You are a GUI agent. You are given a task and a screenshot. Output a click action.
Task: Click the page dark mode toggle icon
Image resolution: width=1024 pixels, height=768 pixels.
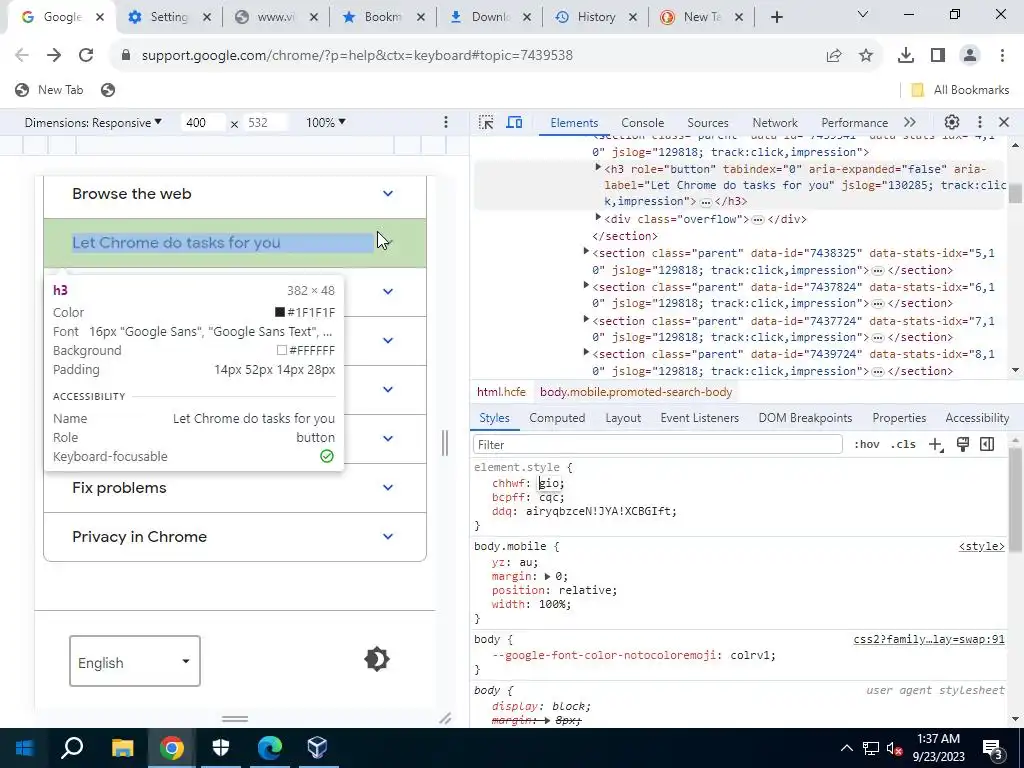click(377, 659)
